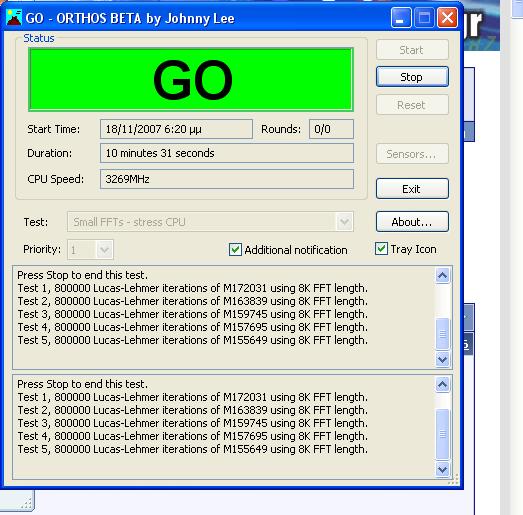Click the upper log scroll-down arrow

point(443,360)
